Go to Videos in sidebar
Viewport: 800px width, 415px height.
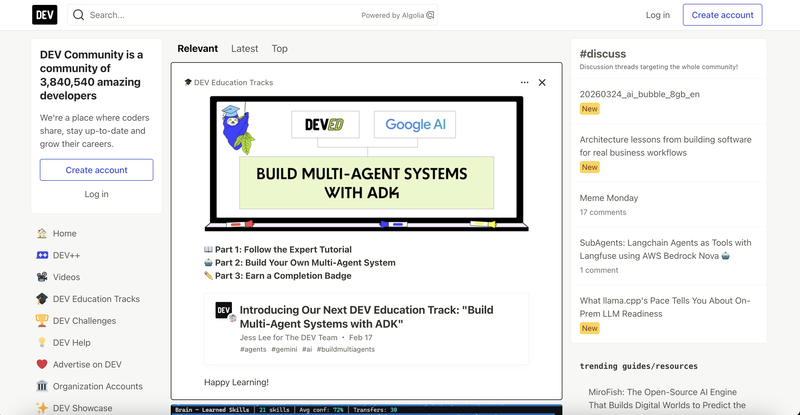click(66, 277)
